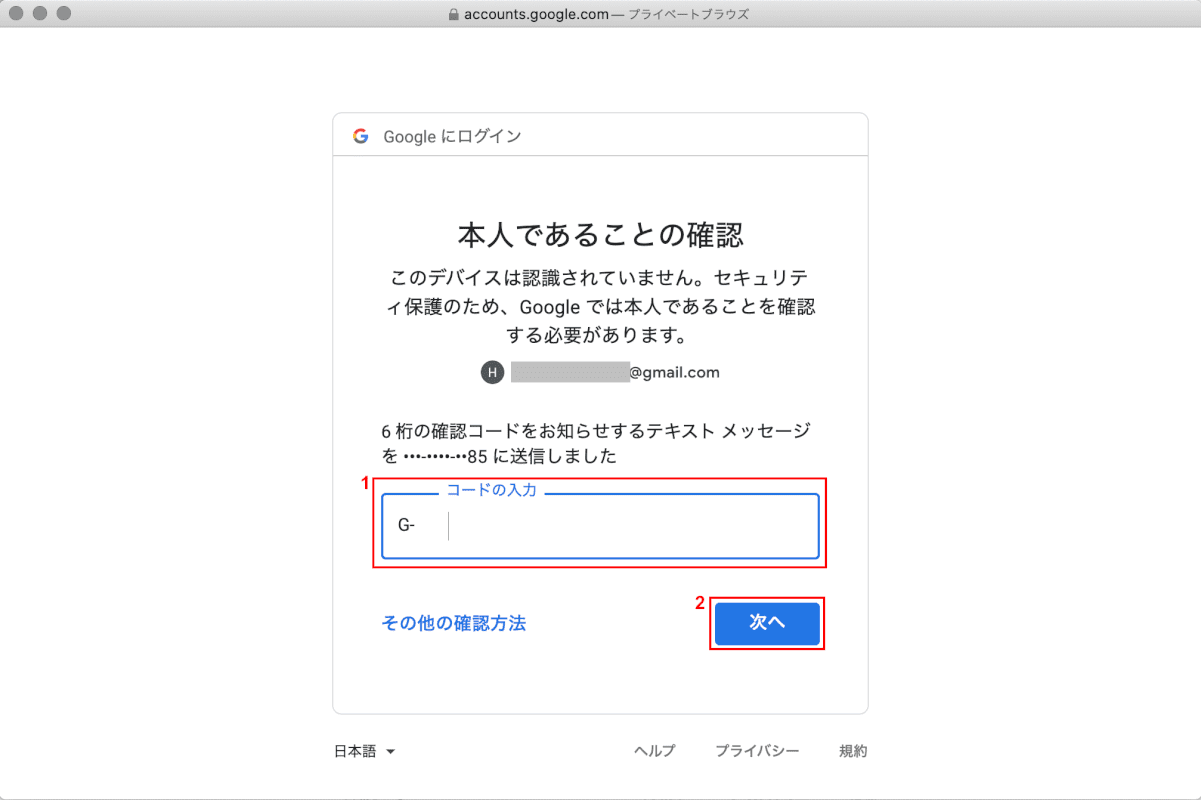Click the @gmail.com account text

click(674, 372)
